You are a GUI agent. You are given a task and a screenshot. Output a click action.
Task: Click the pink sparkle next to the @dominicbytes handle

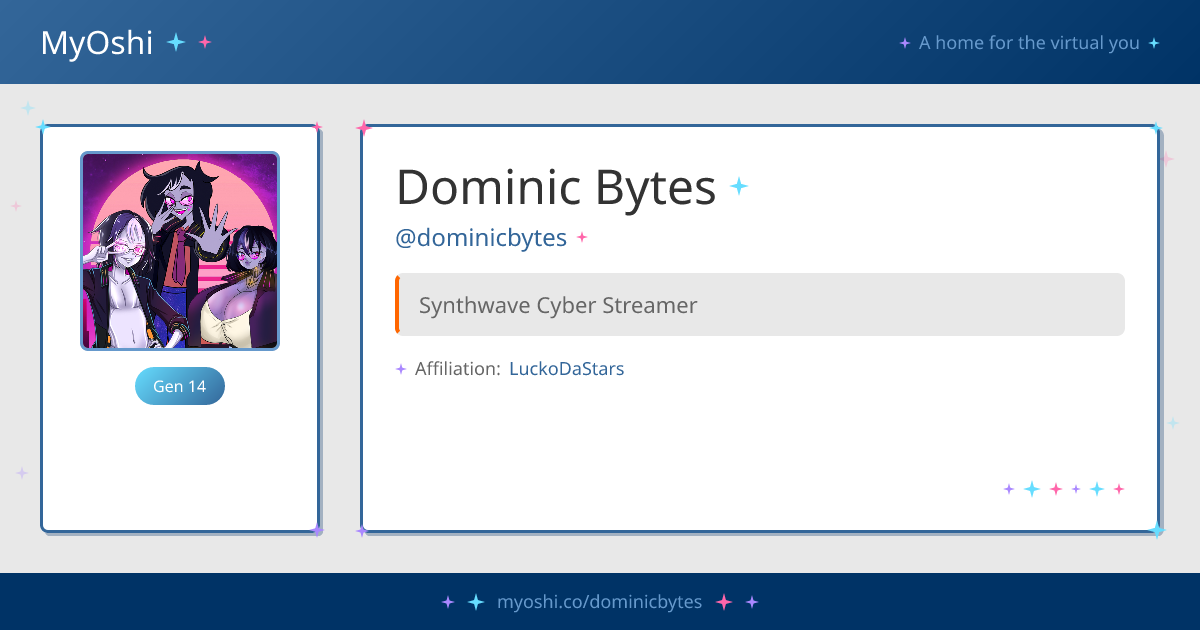pyautogui.click(x=582, y=238)
